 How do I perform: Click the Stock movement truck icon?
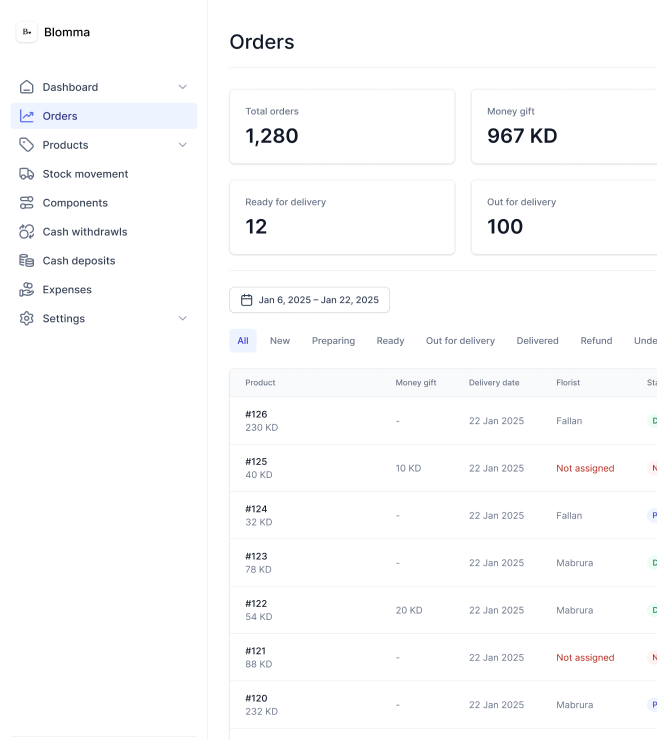point(27,174)
